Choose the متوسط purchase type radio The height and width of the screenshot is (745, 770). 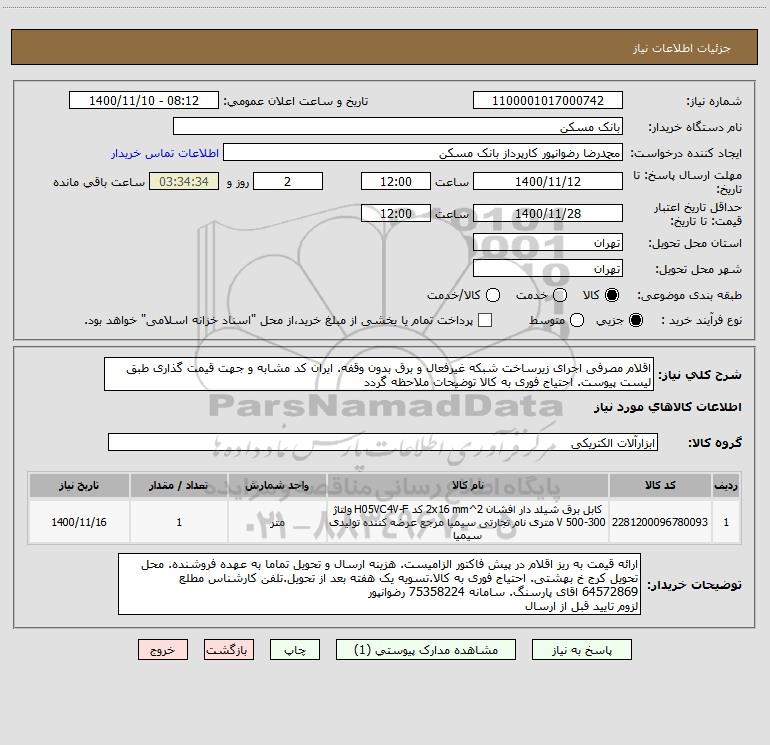(x=577, y=320)
